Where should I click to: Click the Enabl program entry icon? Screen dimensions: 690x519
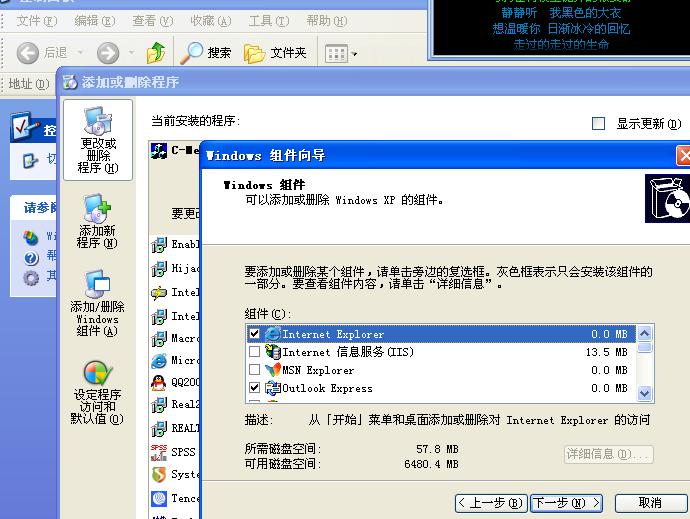click(159, 245)
